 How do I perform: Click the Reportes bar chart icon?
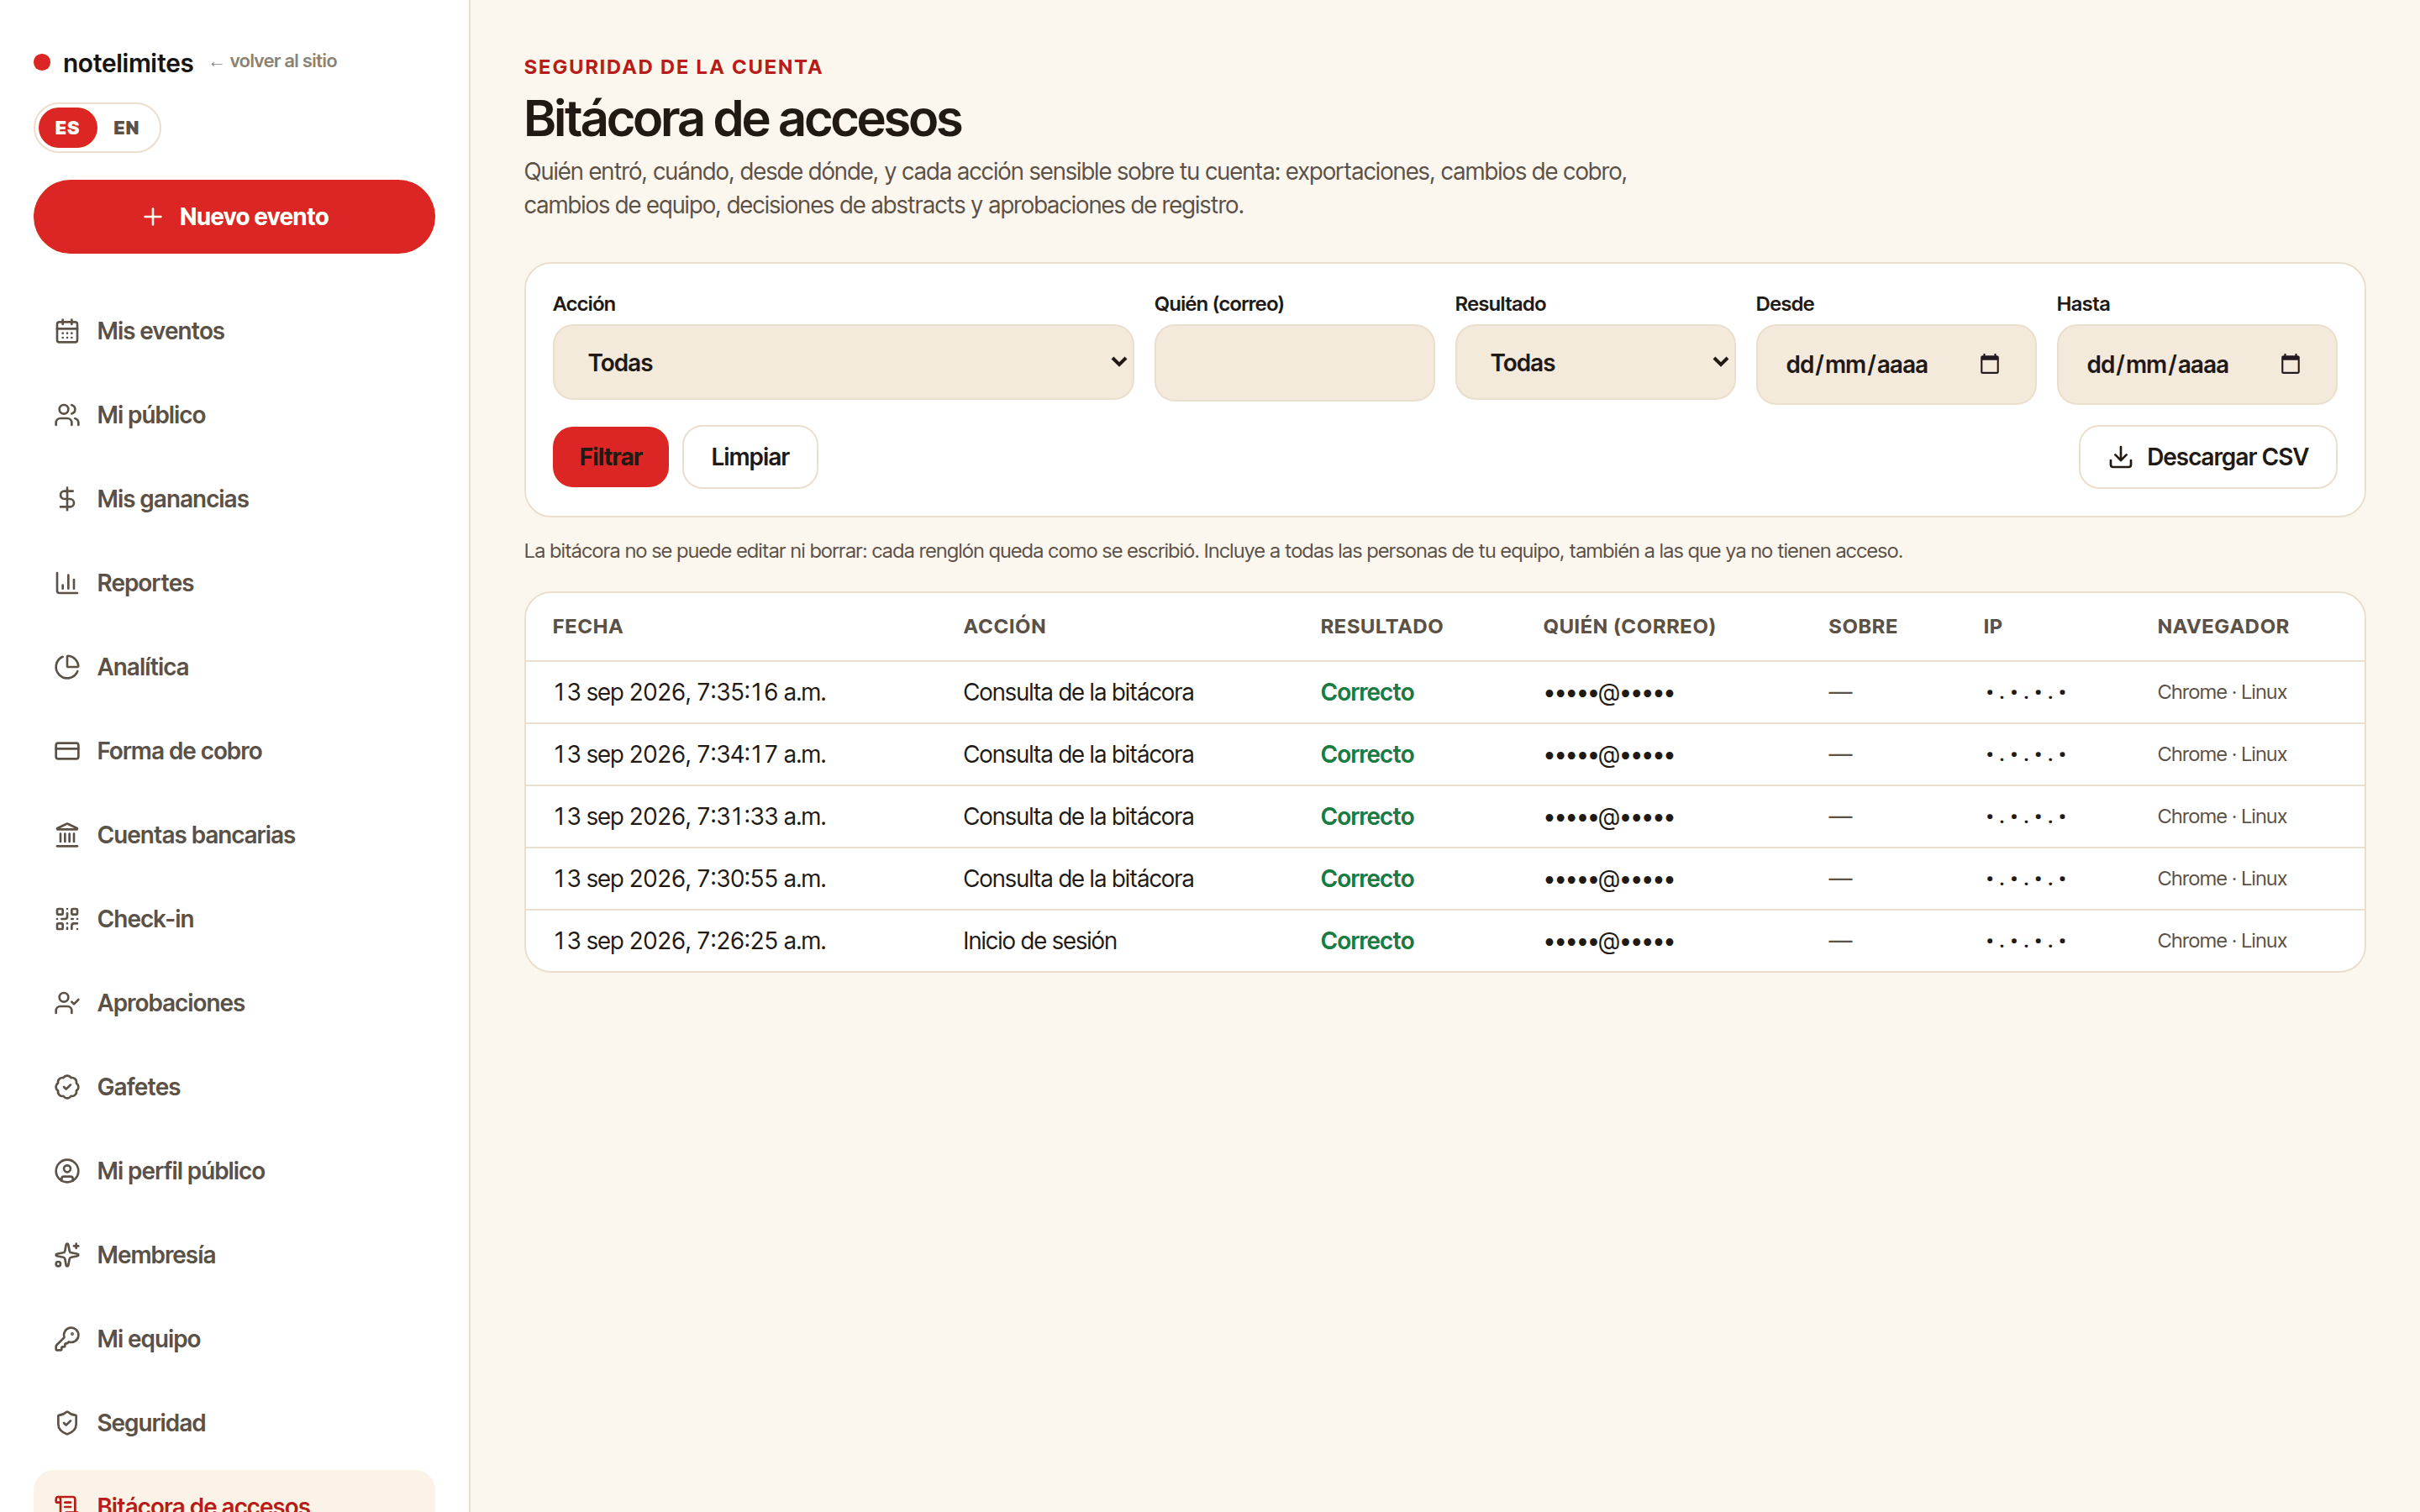coord(67,583)
